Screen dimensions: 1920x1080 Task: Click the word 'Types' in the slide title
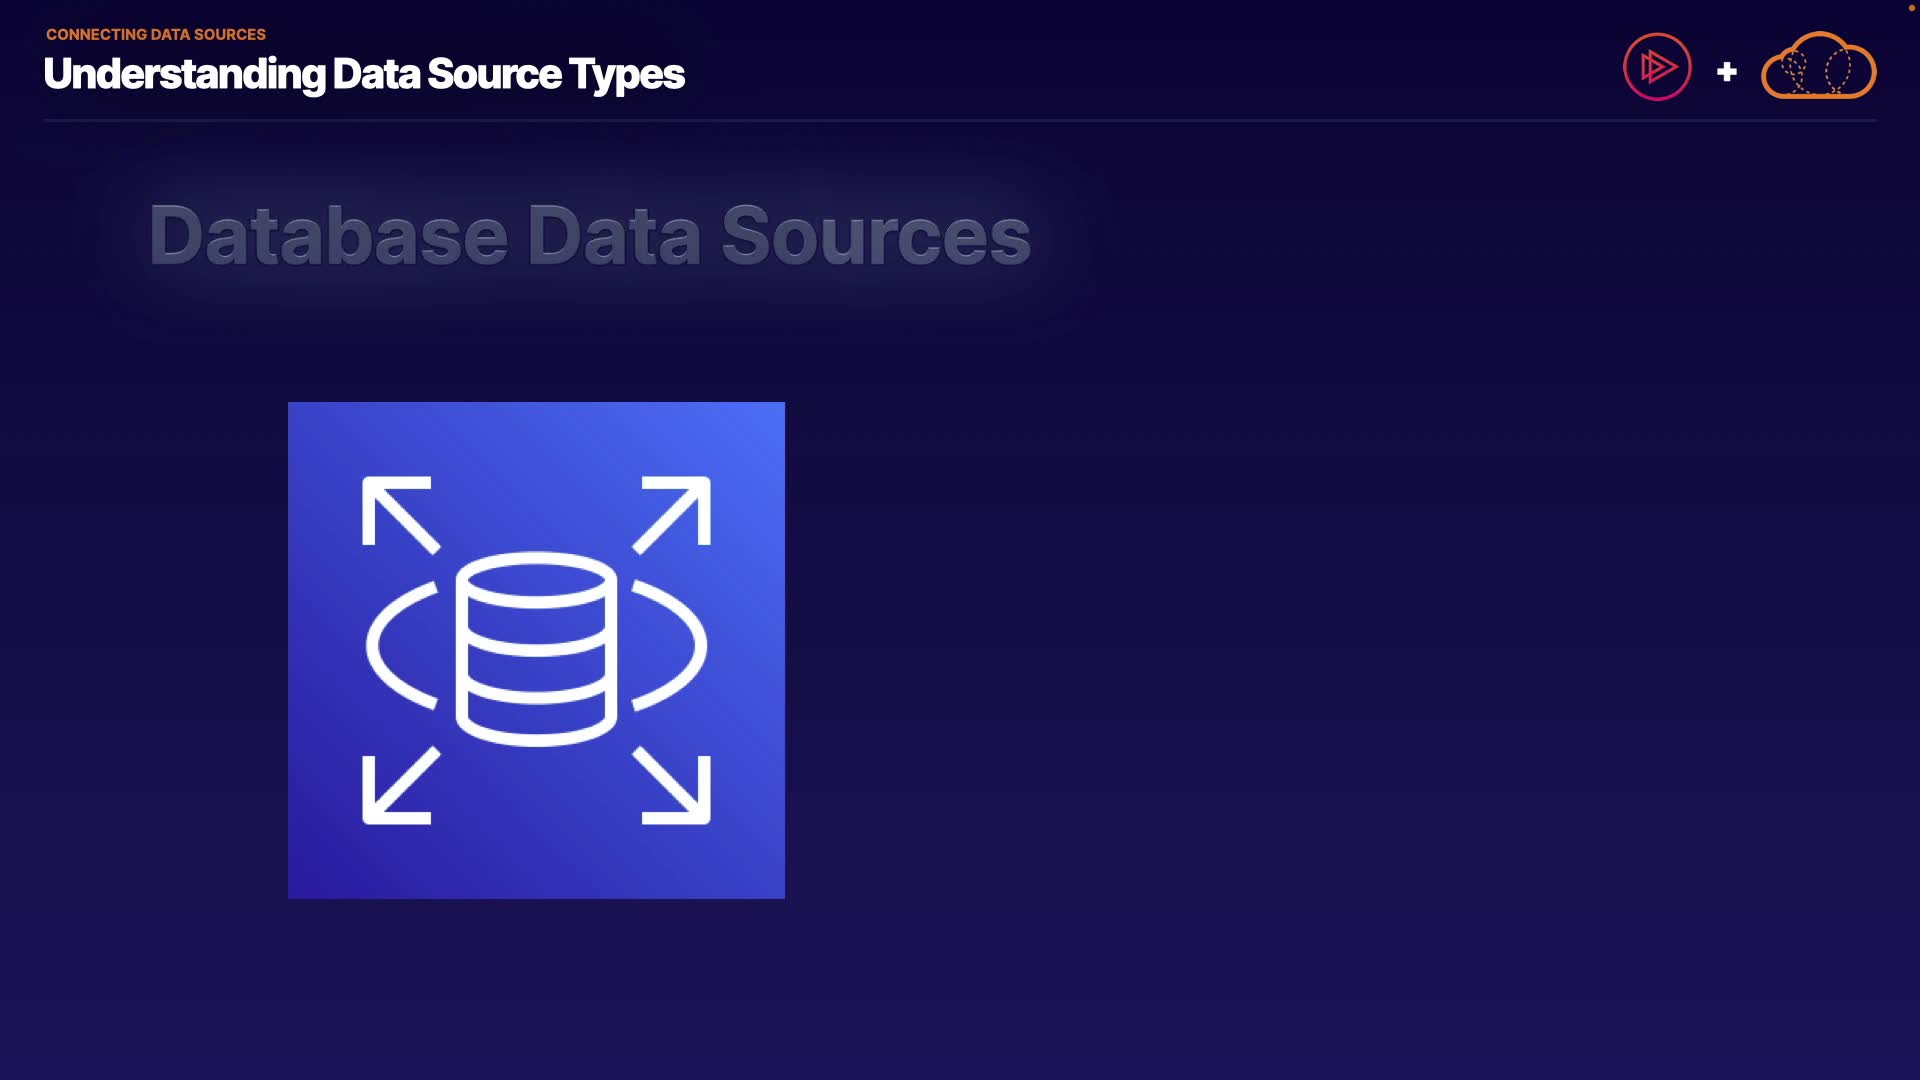coord(627,75)
